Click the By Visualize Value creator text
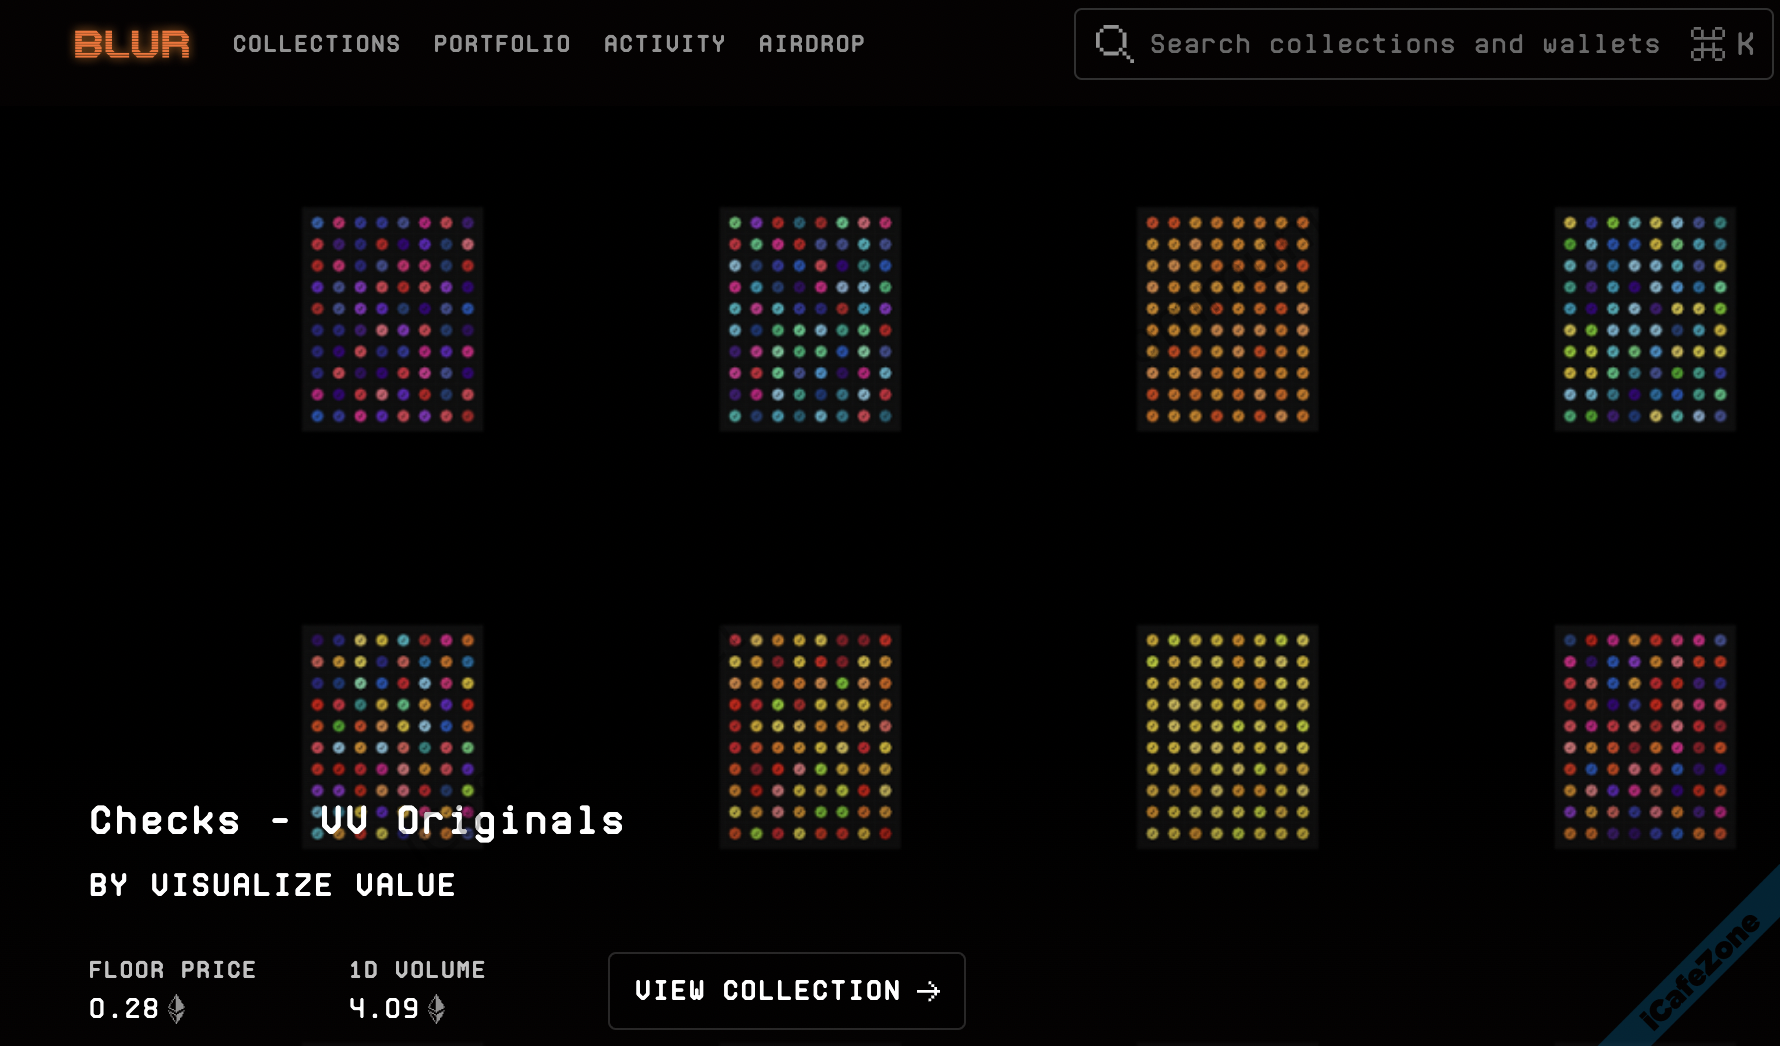 pyautogui.click(x=272, y=885)
